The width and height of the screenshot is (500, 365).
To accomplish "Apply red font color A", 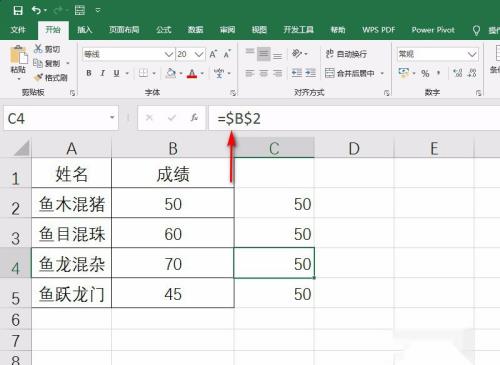I will click(192, 73).
